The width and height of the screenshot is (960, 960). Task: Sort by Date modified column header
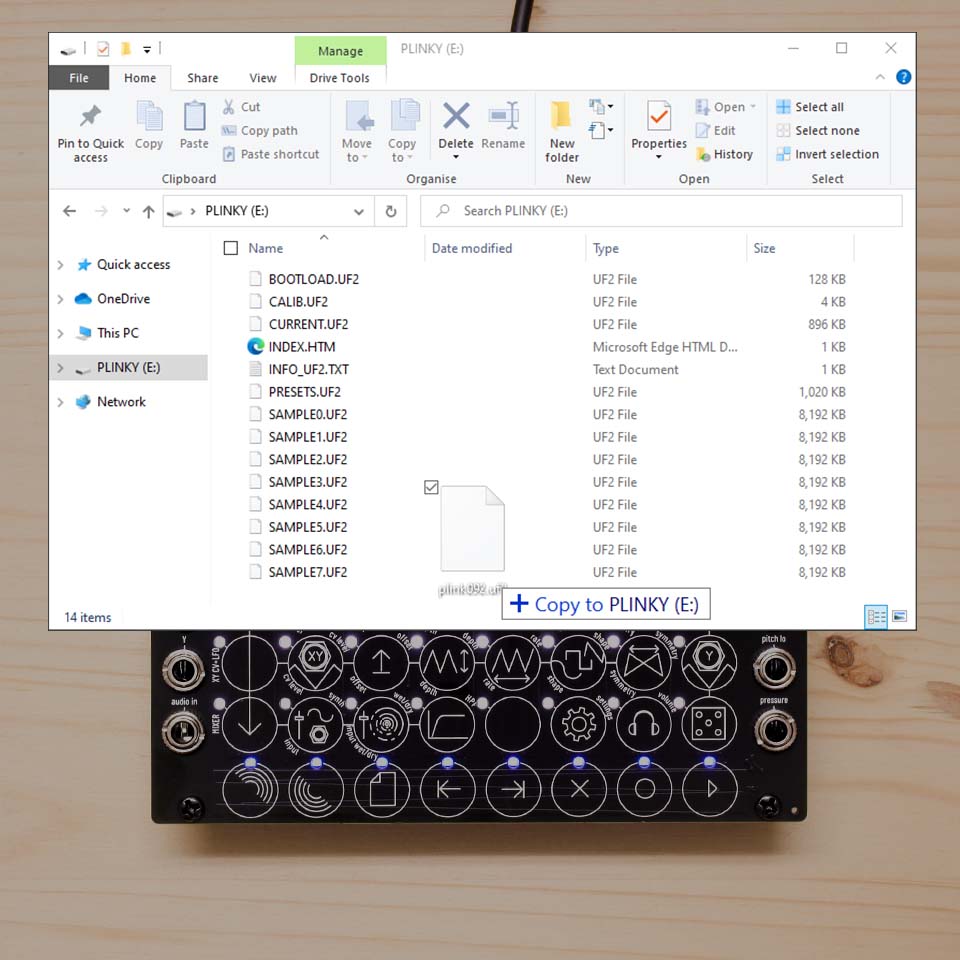click(x=472, y=248)
